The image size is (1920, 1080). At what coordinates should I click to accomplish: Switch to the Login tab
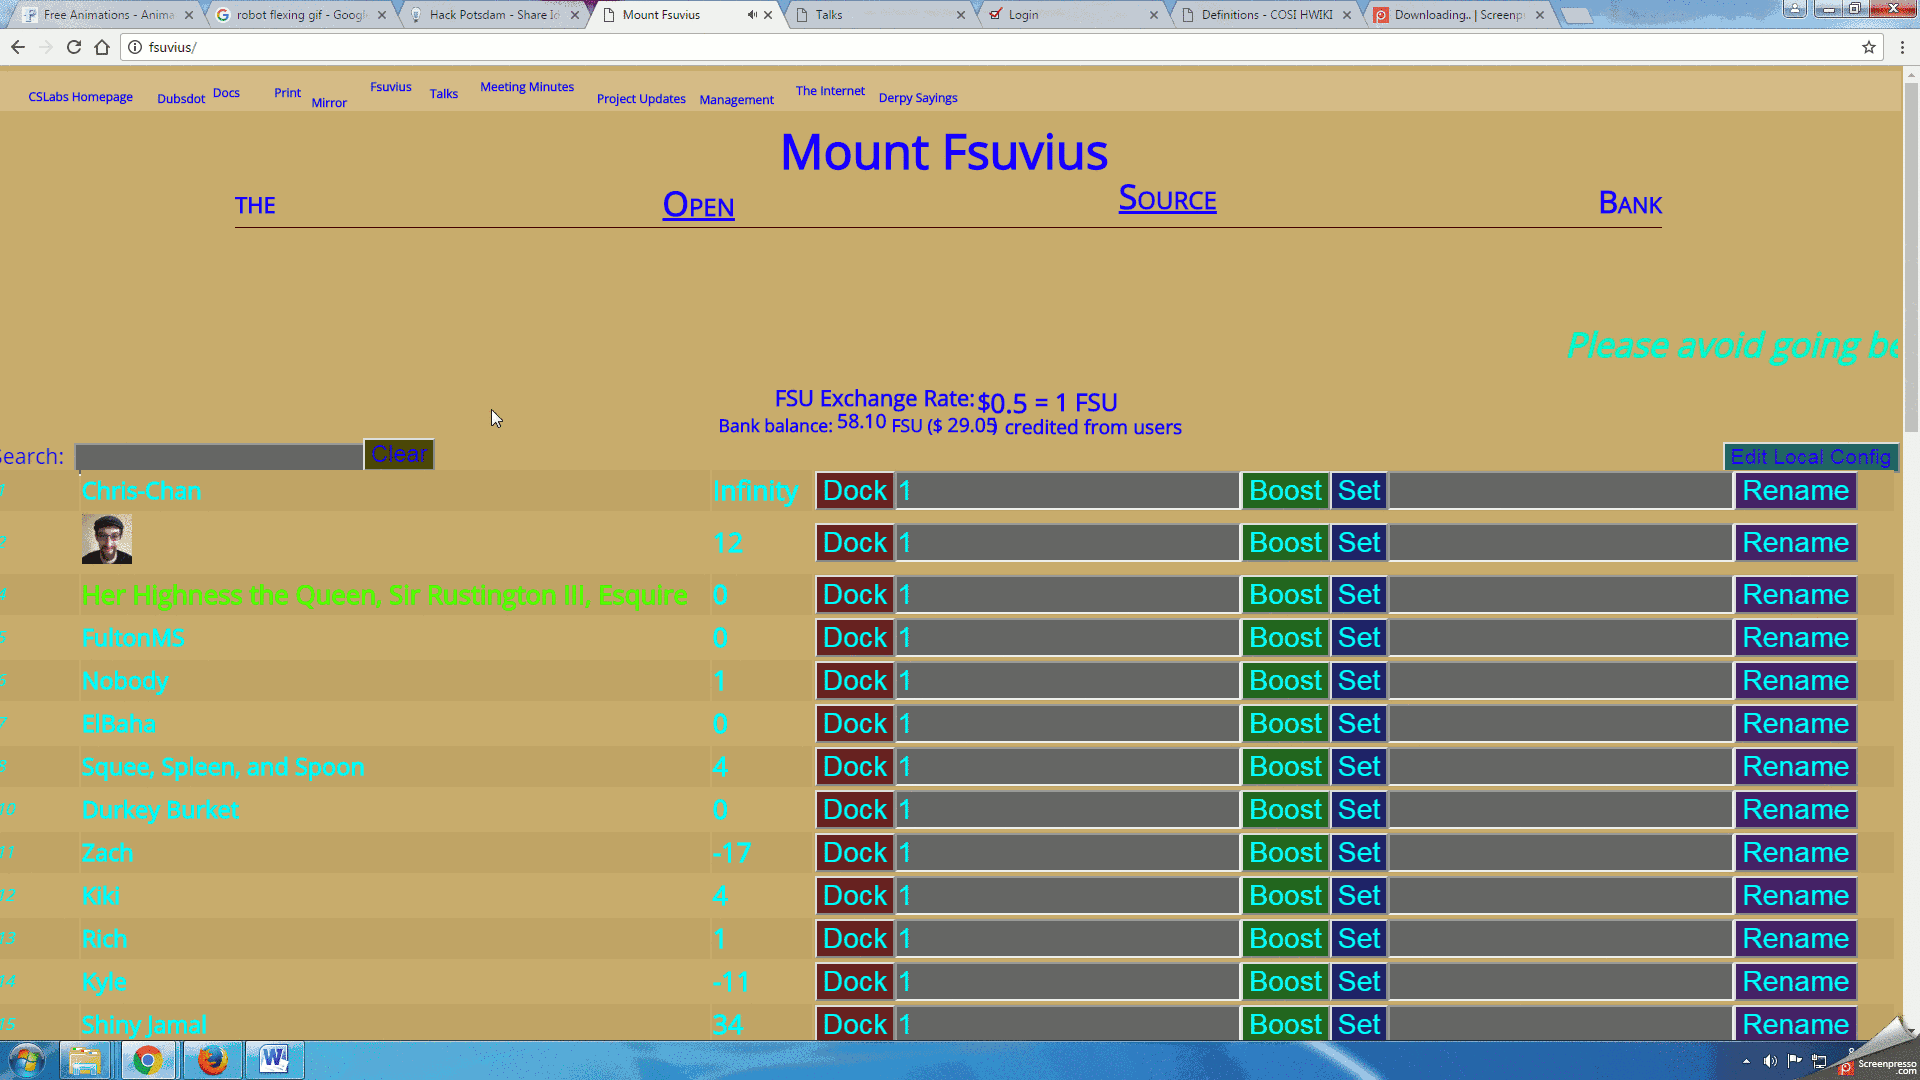[1073, 15]
